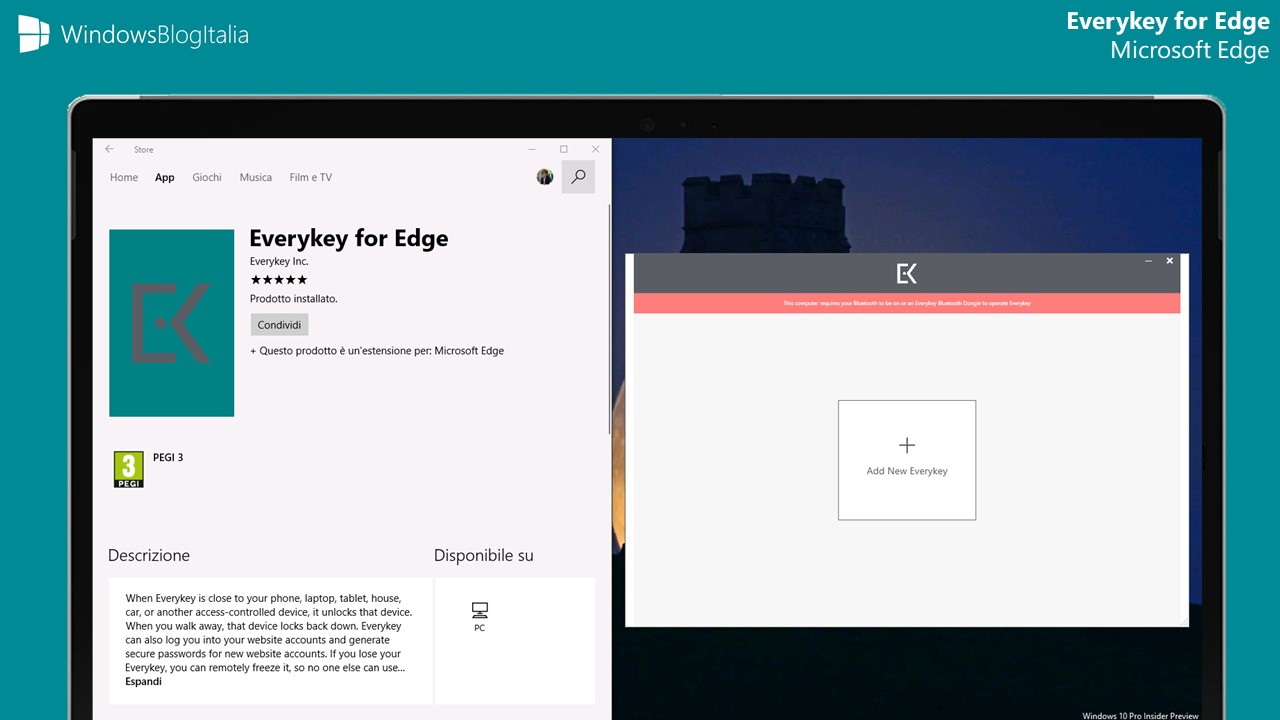Click the Microsoft Edge extension note
Viewport: 1280px width, 720px height.
(377, 351)
